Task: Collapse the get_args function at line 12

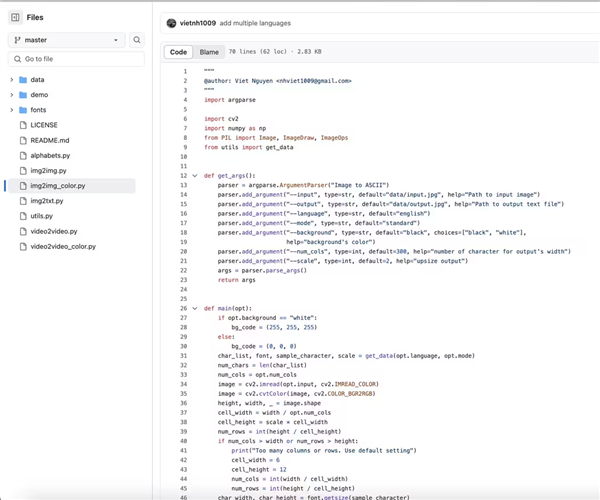Action: coord(195,176)
